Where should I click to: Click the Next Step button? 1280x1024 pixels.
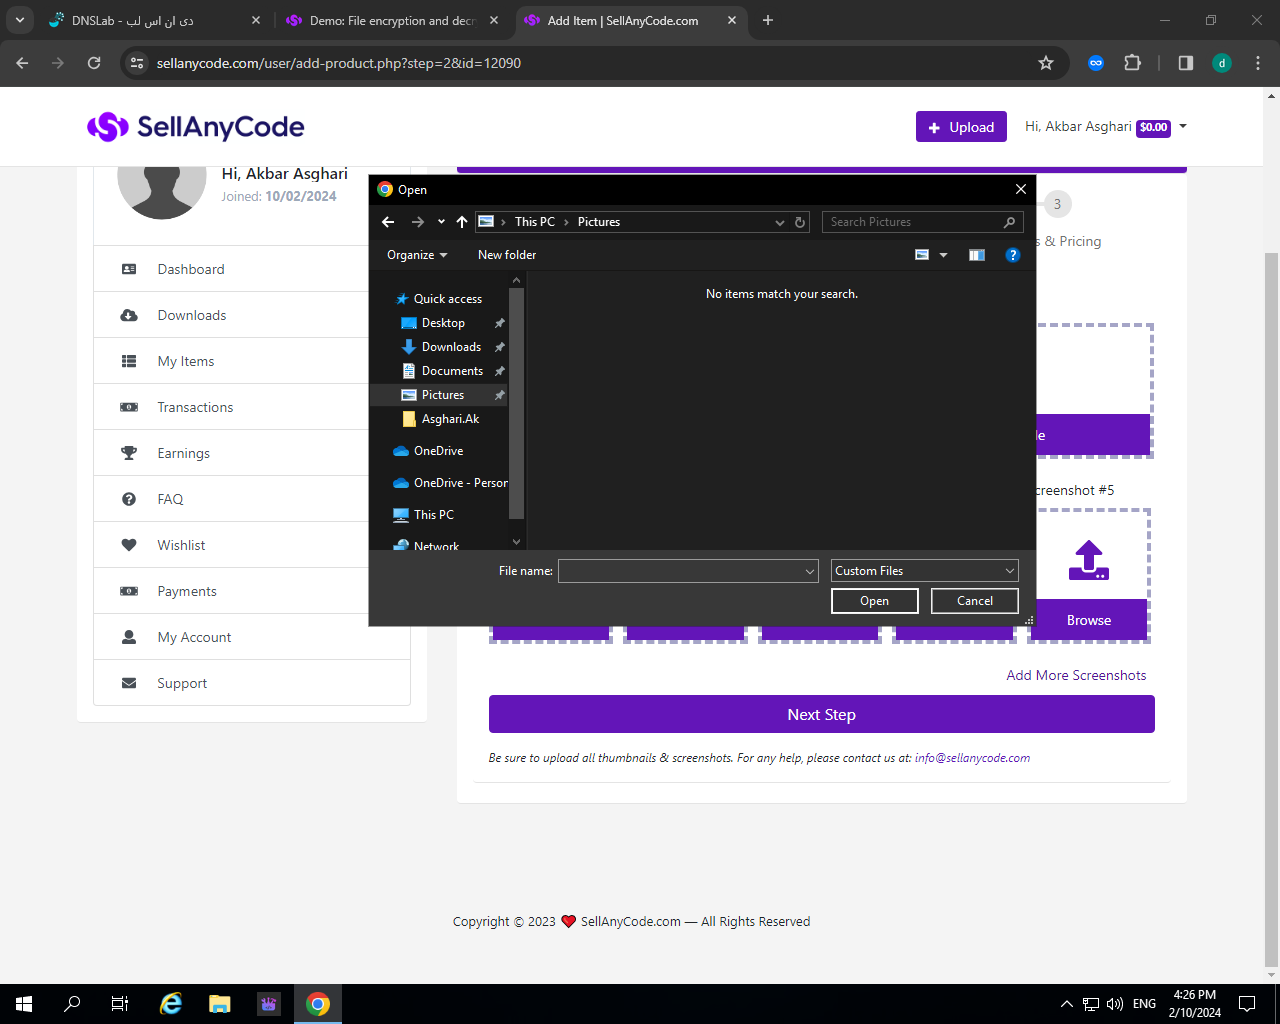tap(821, 715)
